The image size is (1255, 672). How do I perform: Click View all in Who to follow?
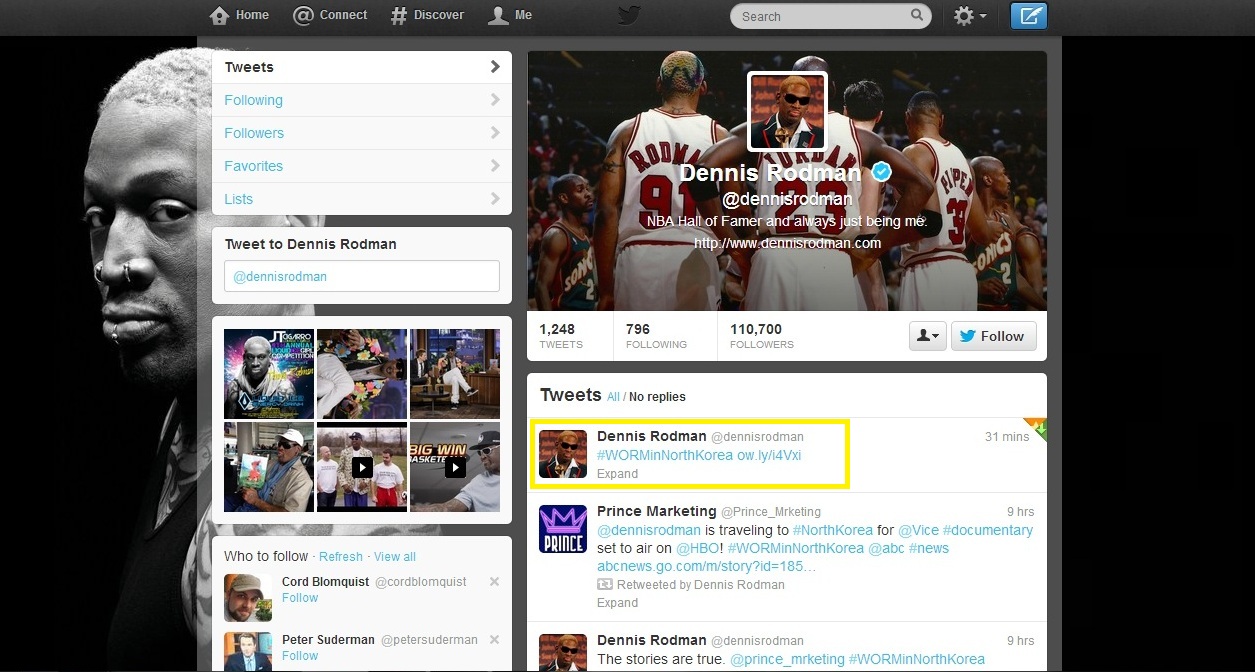[x=395, y=556]
